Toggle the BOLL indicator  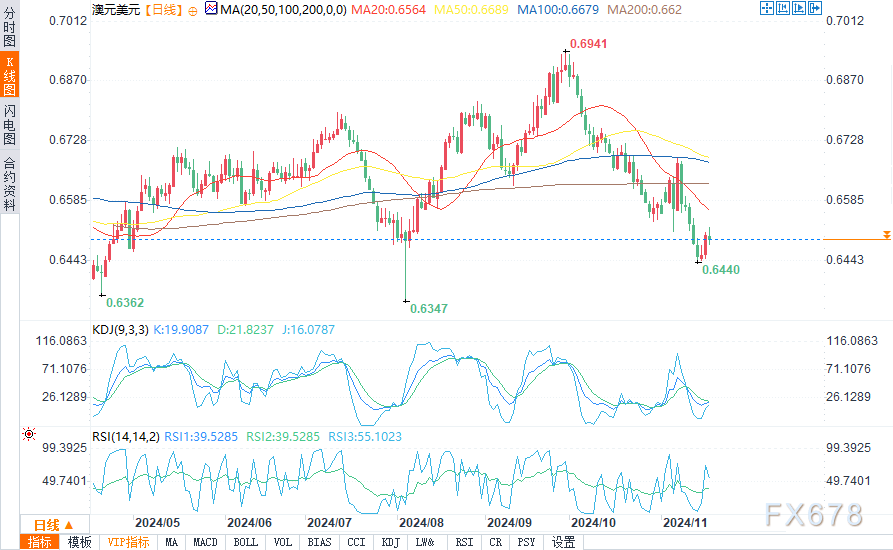click(245, 542)
